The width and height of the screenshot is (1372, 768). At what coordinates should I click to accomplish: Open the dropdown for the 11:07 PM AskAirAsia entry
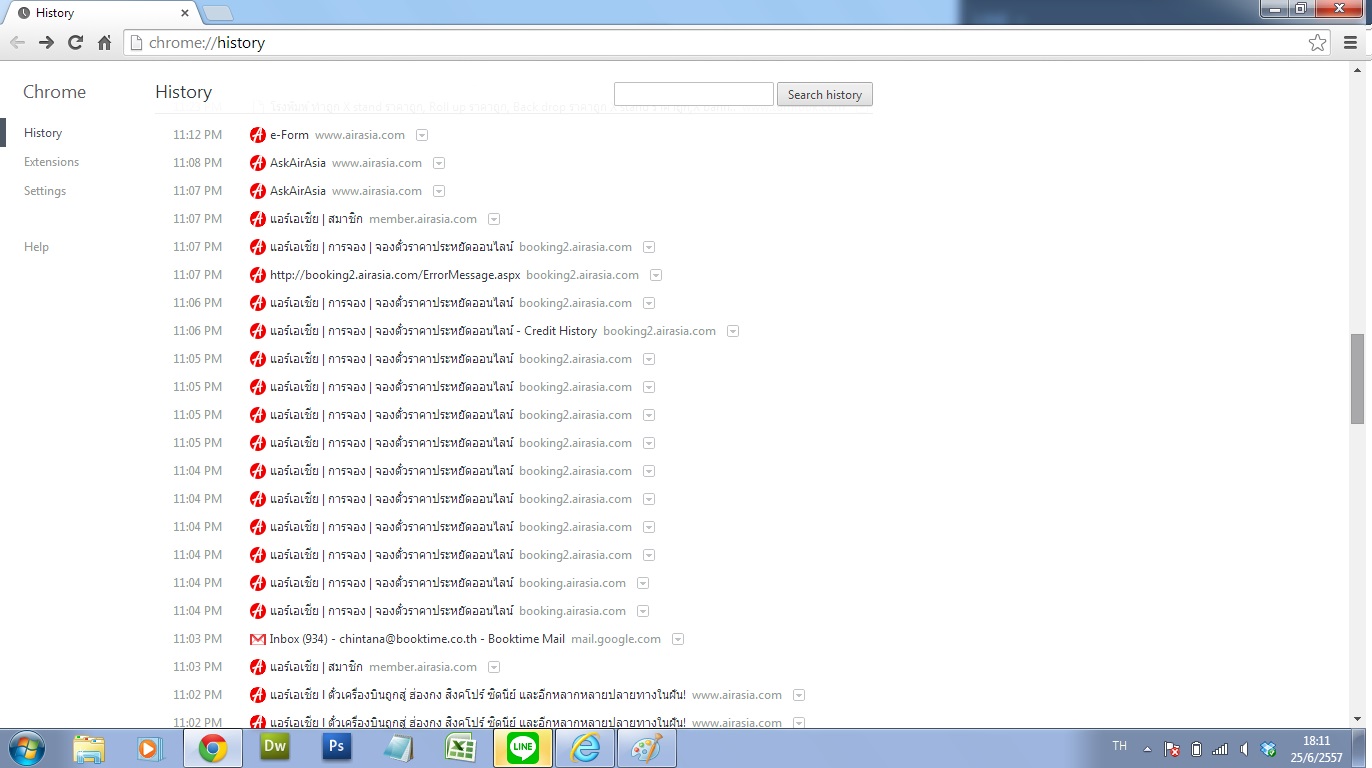439,191
